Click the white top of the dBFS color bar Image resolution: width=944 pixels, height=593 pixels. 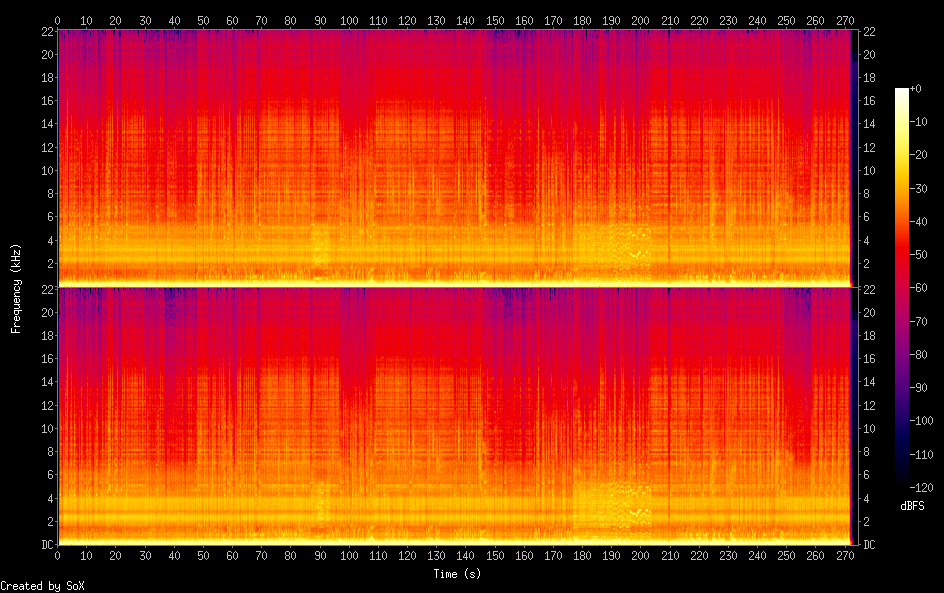pyautogui.click(x=902, y=92)
